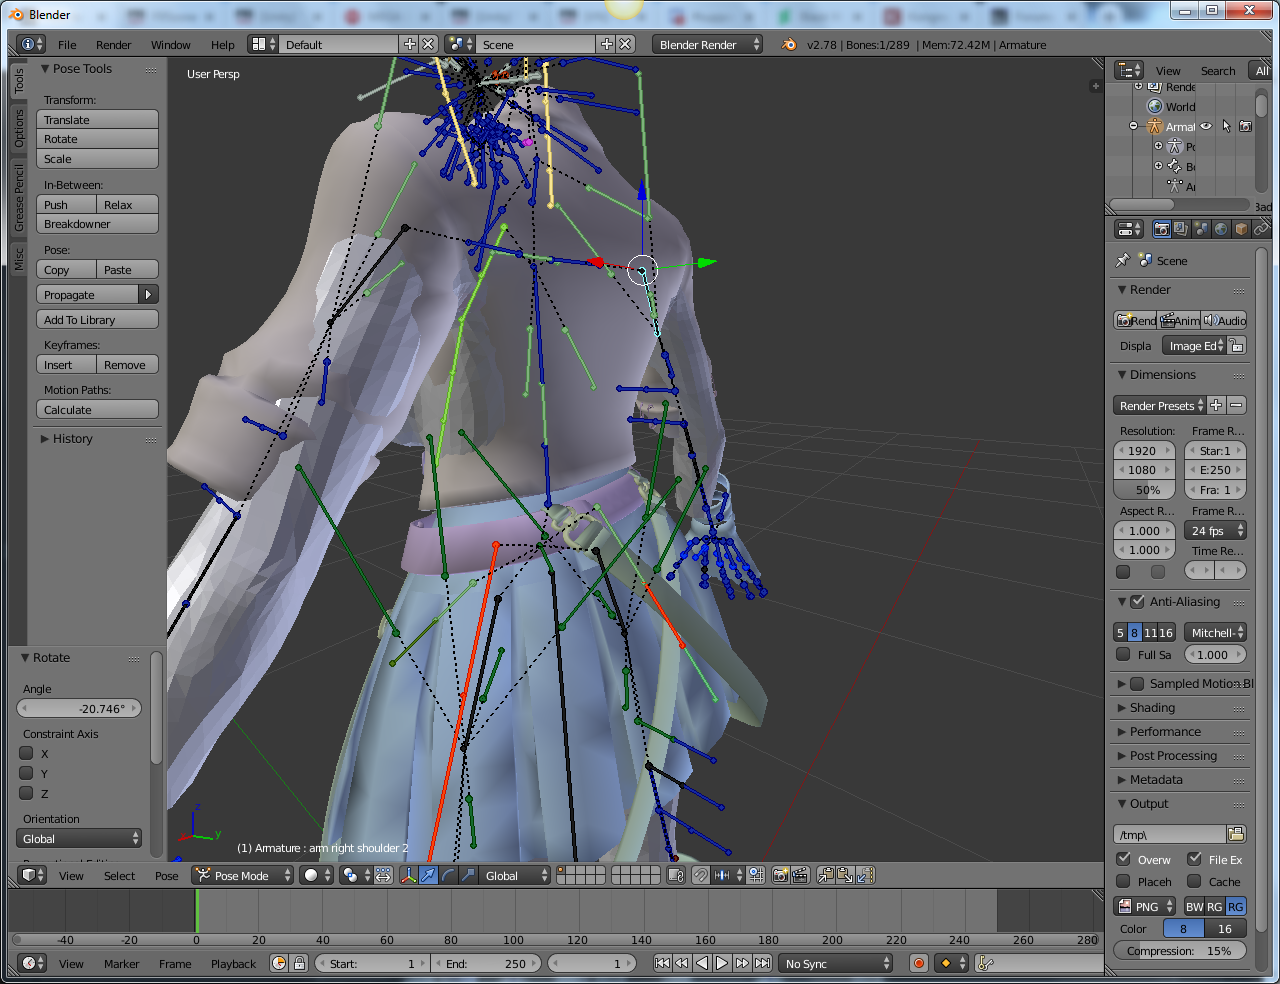Open the Scene properties tab
The height and width of the screenshot is (984, 1280).
1201,229
